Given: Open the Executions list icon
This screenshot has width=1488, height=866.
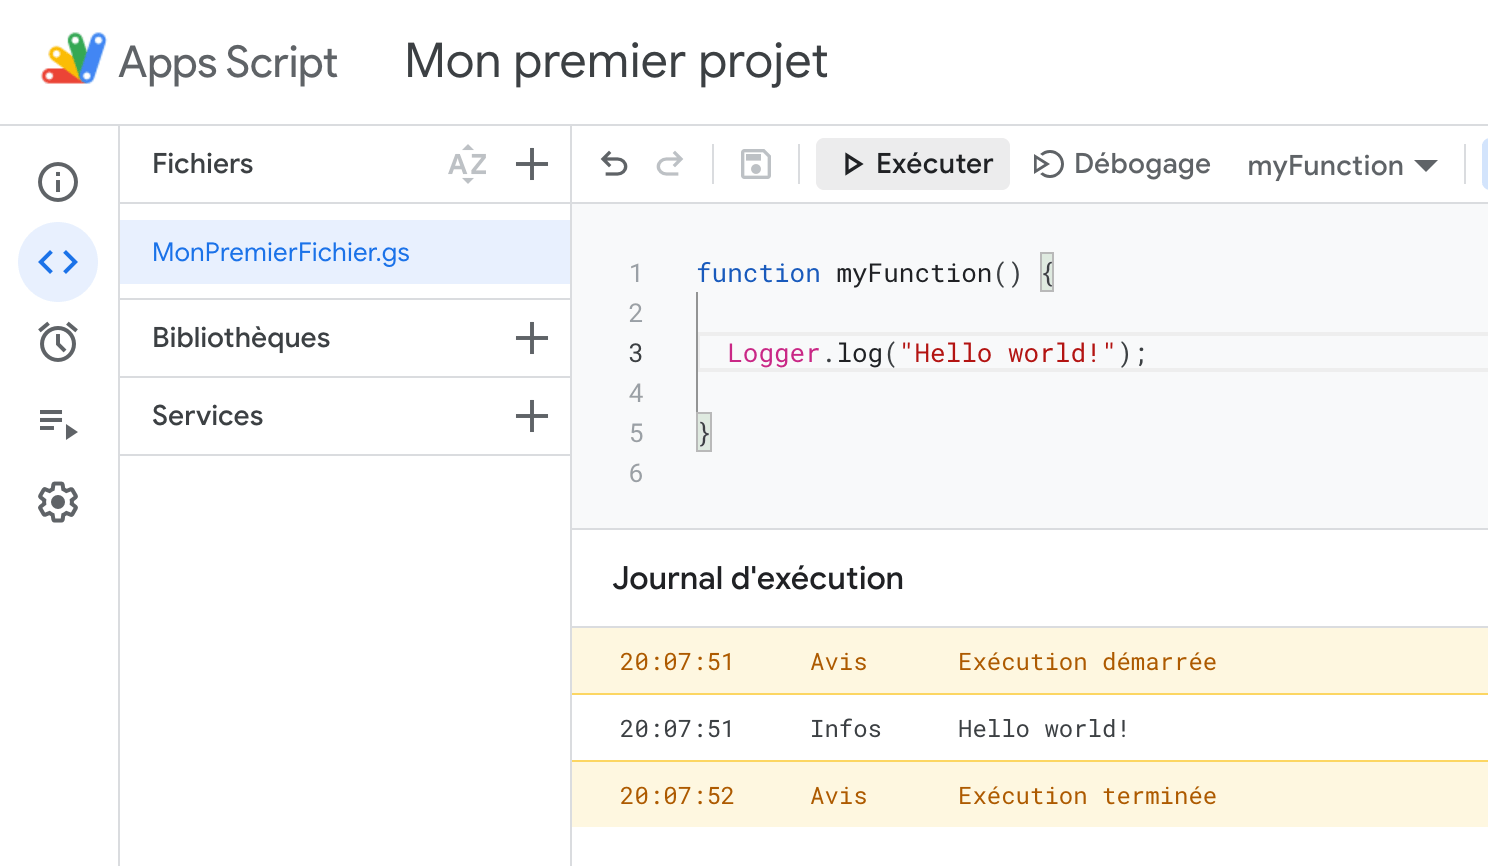Looking at the screenshot, I should pyautogui.click(x=58, y=423).
